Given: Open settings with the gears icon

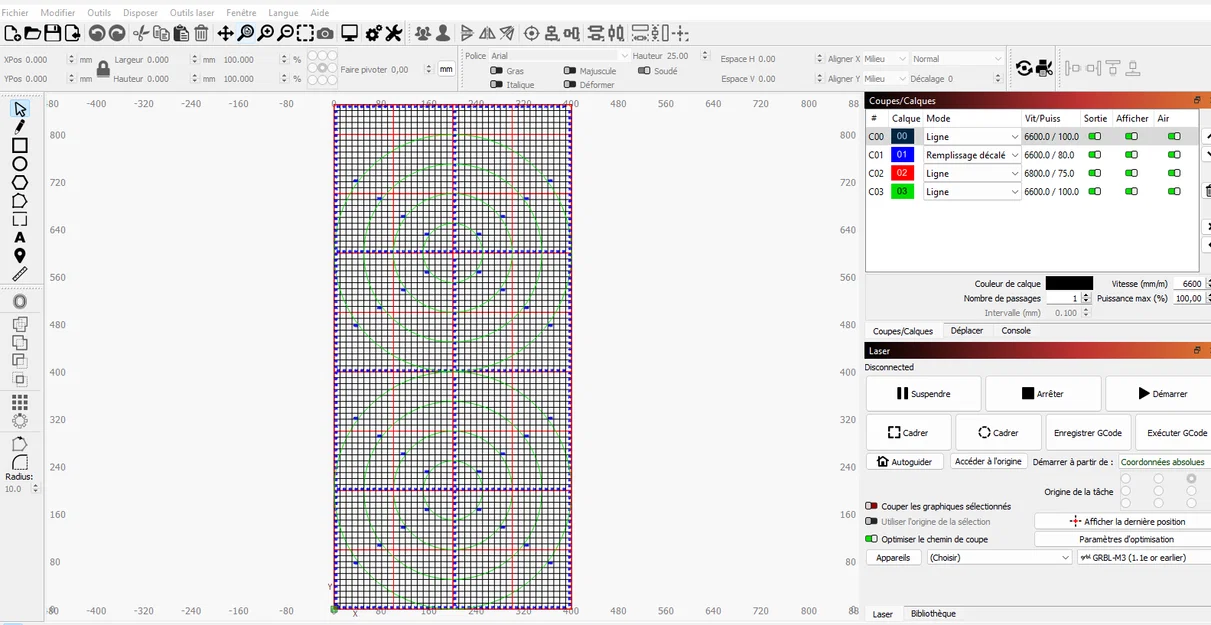Looking at the screenshot, I should (374, 33).
